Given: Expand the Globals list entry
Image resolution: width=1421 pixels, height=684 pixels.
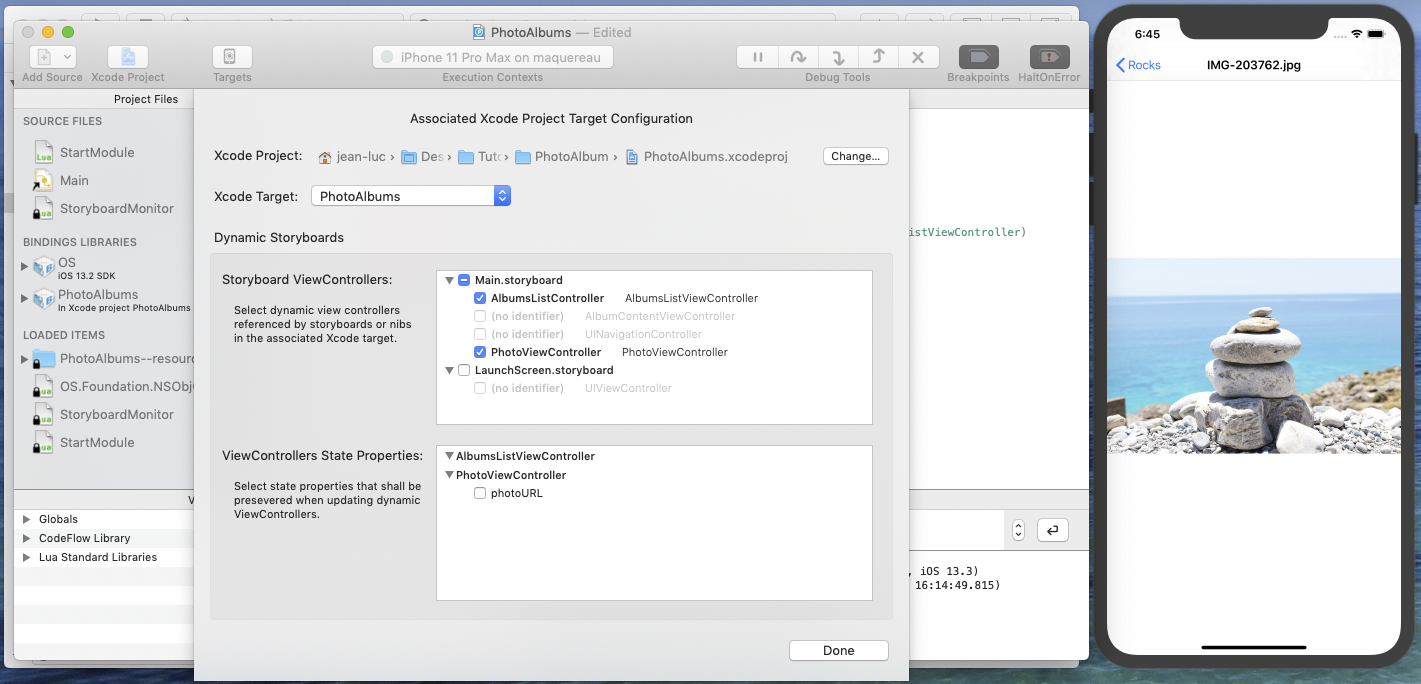Looking at the screenshot, I should 26,519.
